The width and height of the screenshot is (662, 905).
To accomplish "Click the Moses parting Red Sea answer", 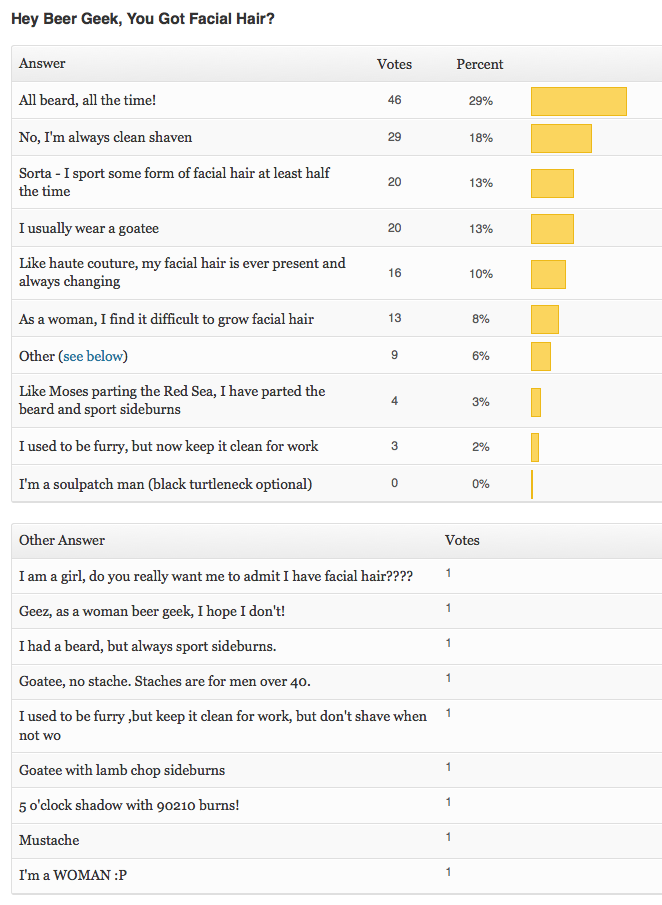I will [x=172, y=400].
